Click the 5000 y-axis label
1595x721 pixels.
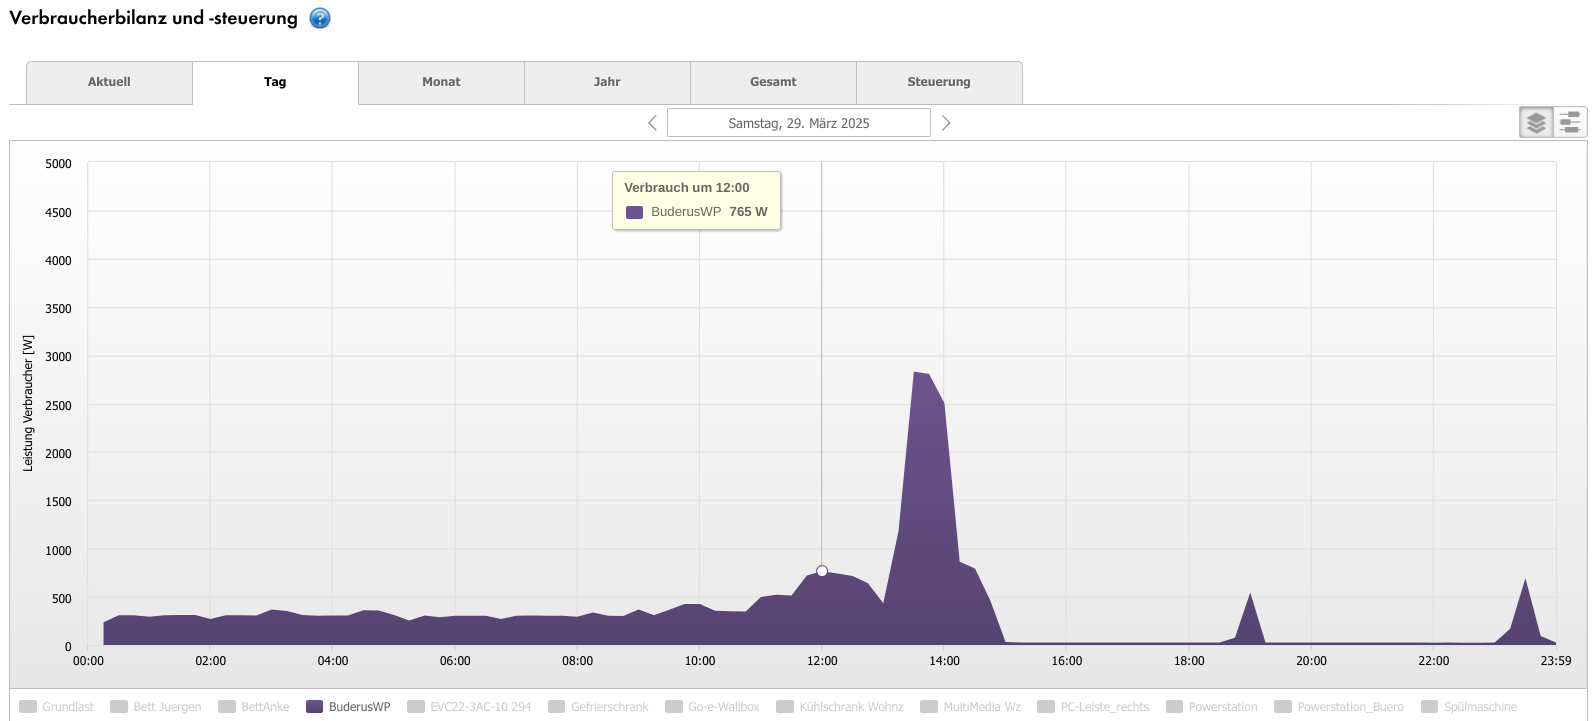[58, 164]
